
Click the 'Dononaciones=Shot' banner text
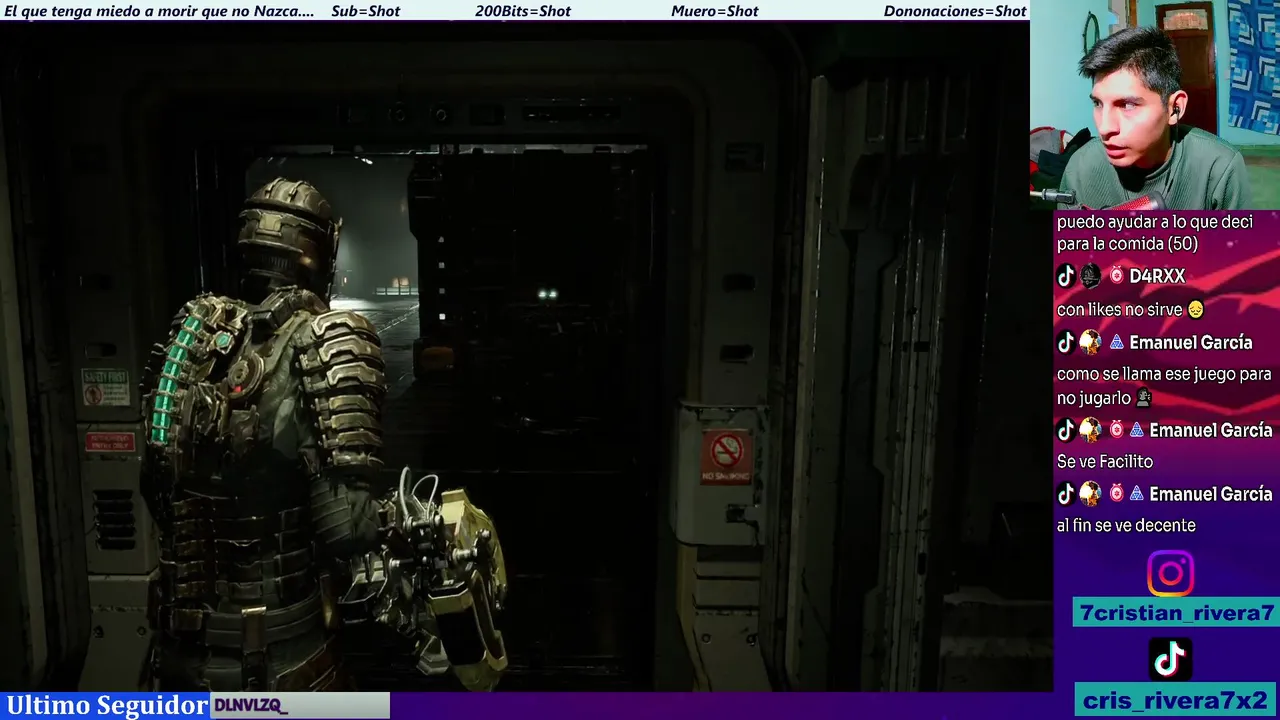955,11
